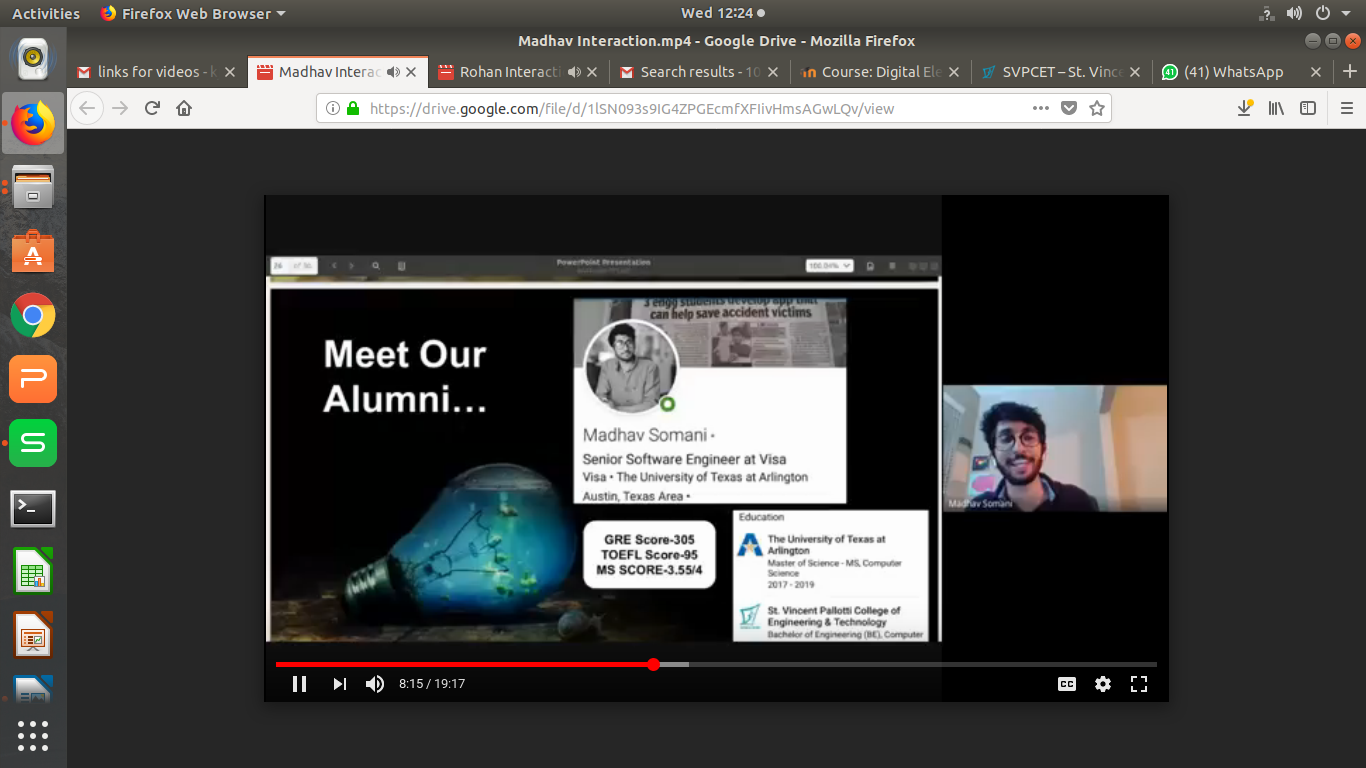Pause the Madhav Interaction video
Image resolution: width=1366 pixels, height=768 pixels.
point(299,684)
